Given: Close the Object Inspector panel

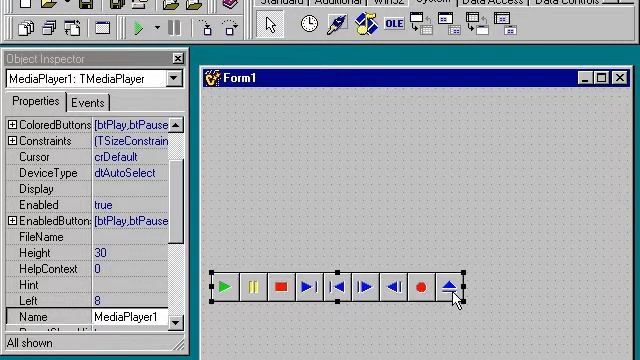Looking at the screenshot, I should (x=178, y=59).
